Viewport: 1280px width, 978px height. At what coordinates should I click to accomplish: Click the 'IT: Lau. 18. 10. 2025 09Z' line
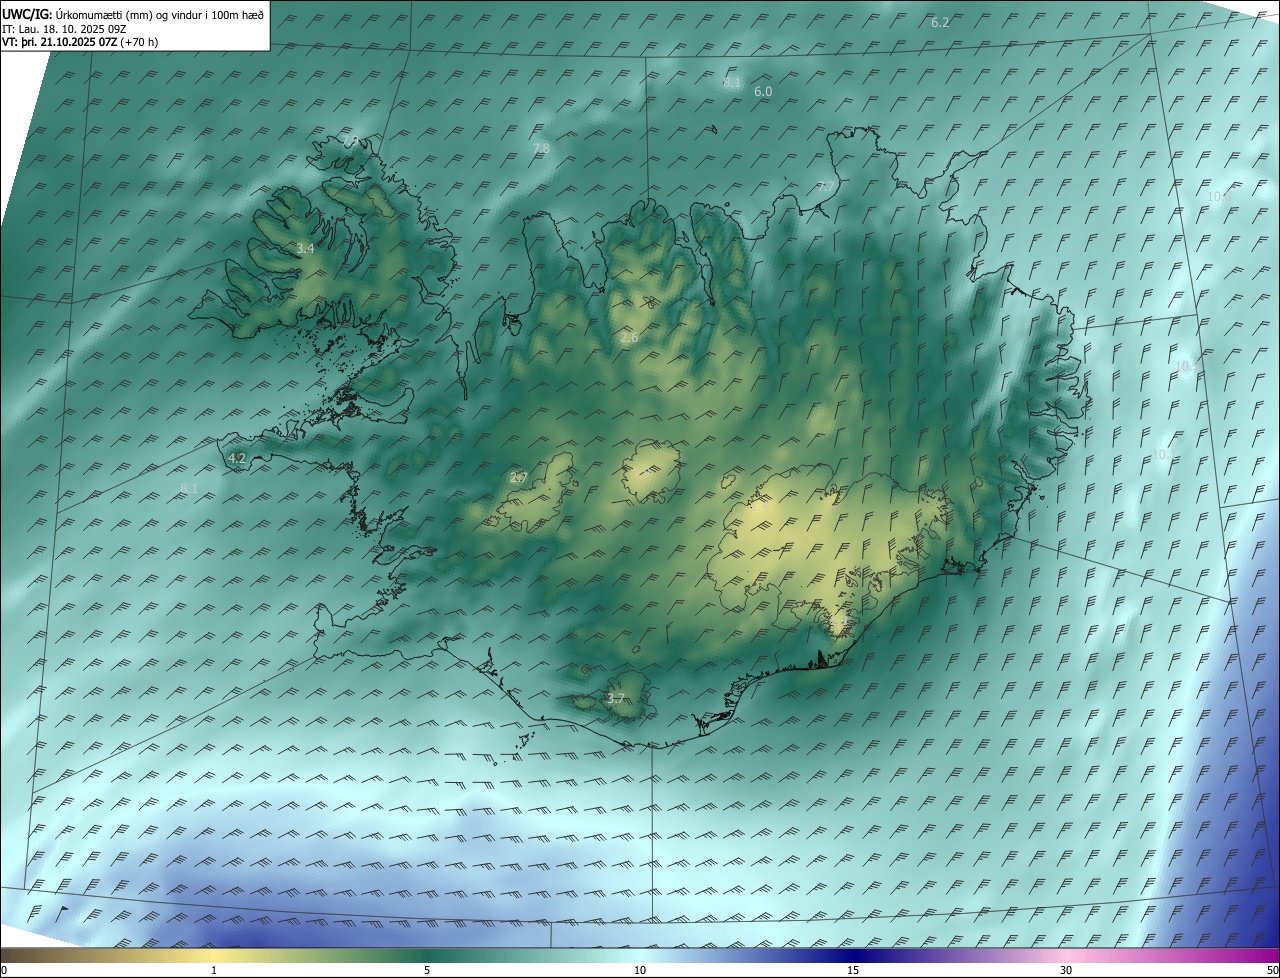pyautogui.click(x=64, y=28)
